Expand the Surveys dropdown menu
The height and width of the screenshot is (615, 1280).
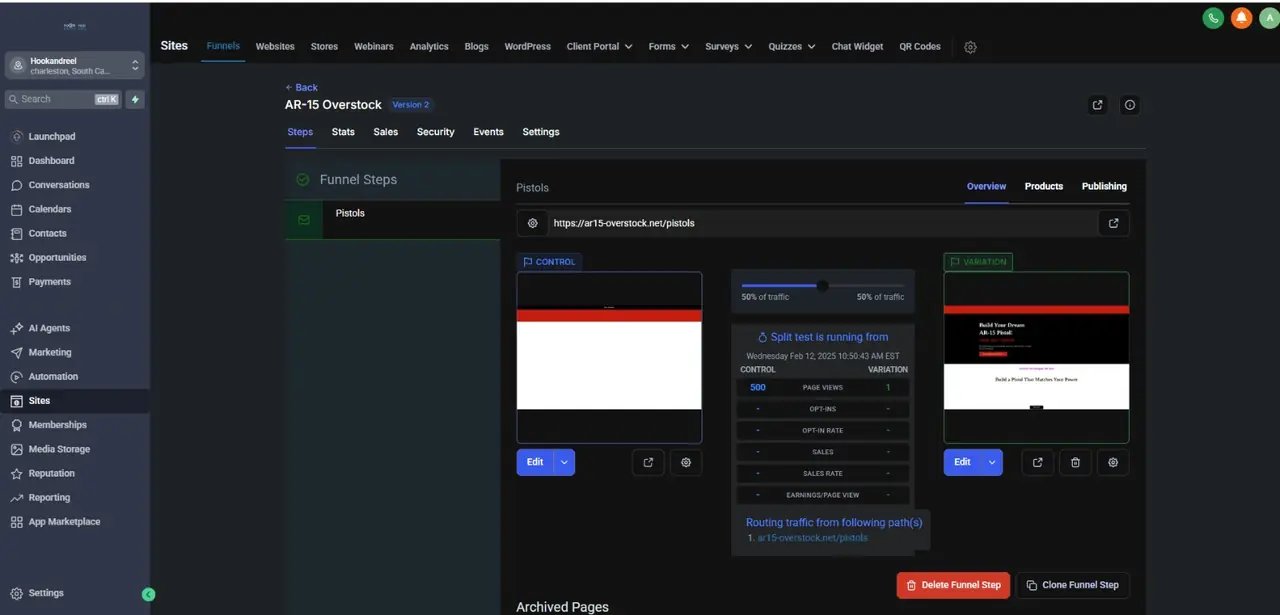[729, 47]
